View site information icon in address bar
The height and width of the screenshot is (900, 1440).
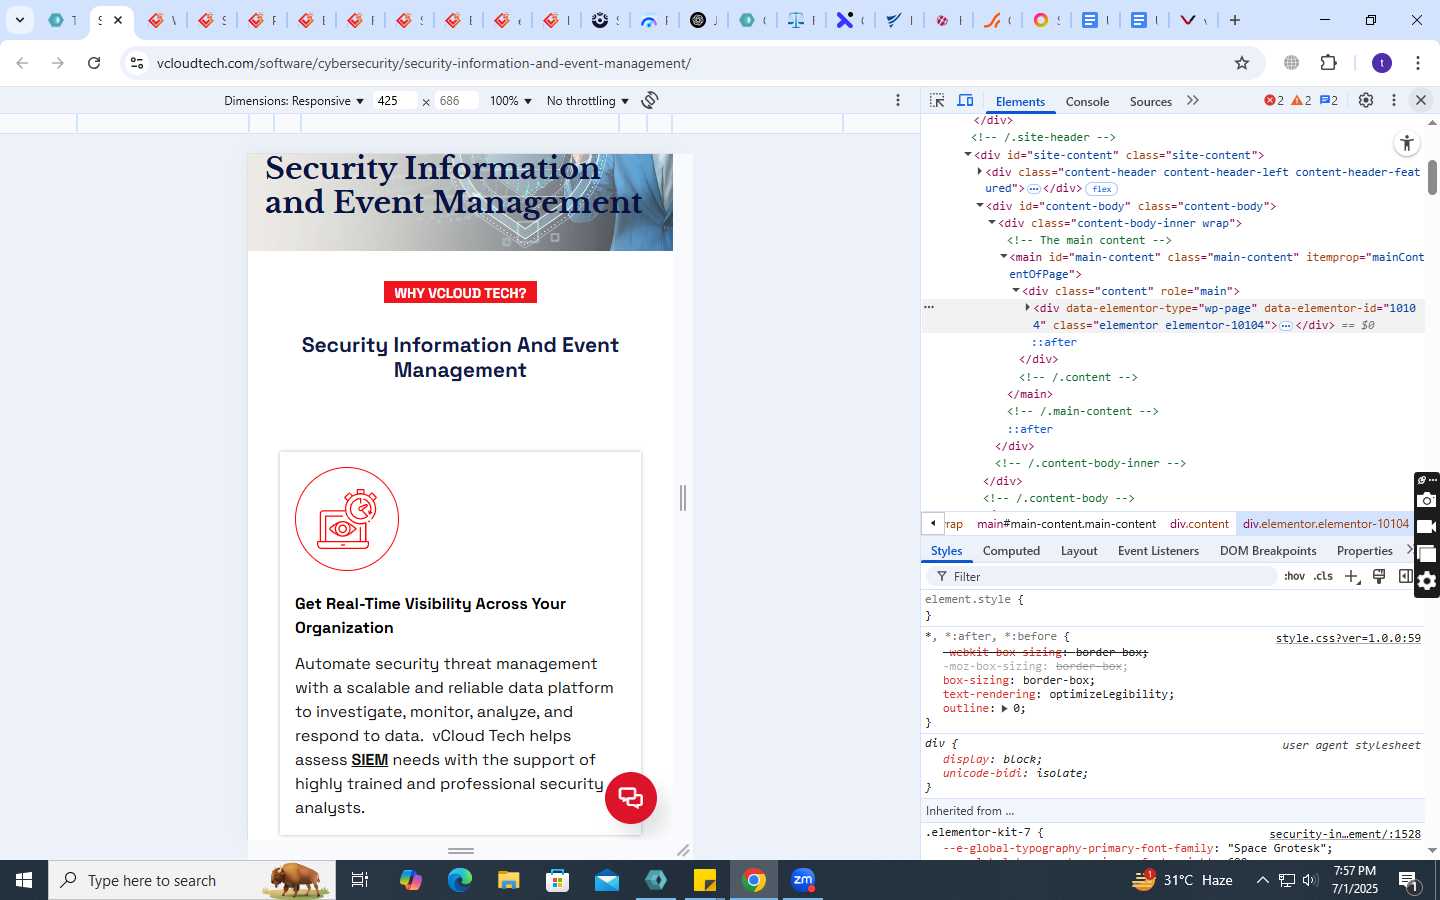point(137,63)
